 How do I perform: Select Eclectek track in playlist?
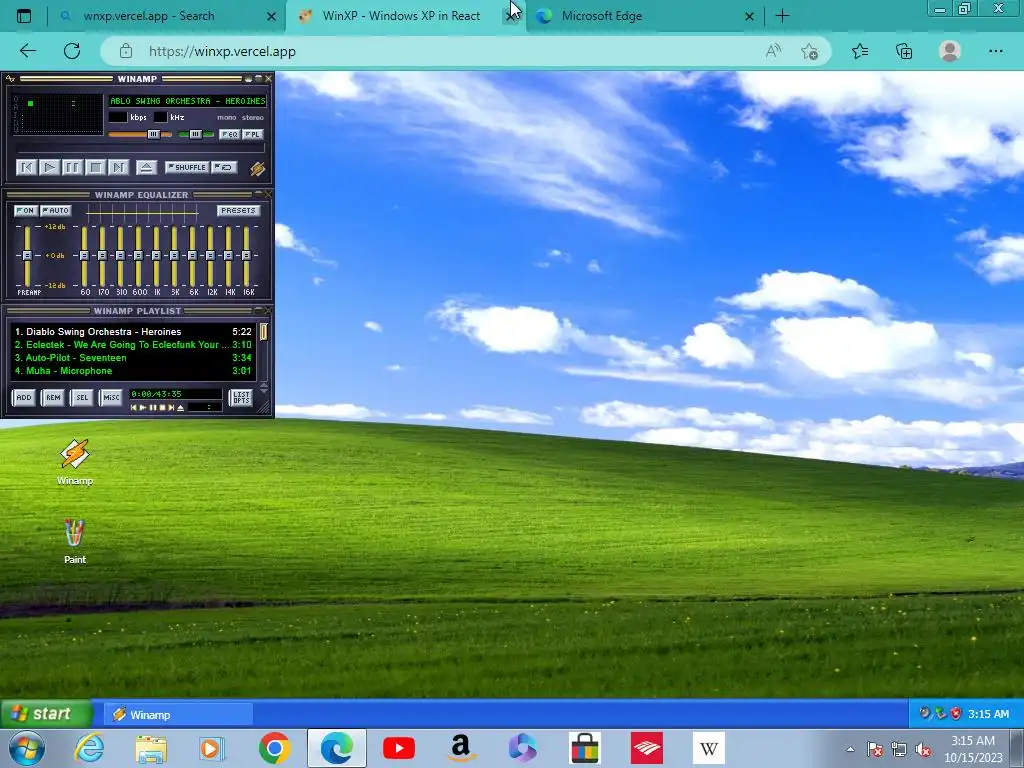point(133,345)
